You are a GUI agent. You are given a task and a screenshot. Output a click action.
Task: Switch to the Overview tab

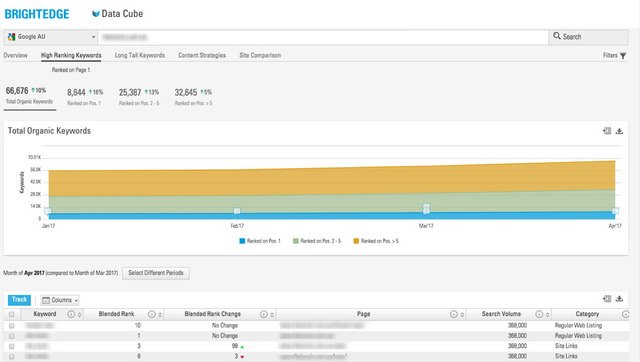pos(16,56)
